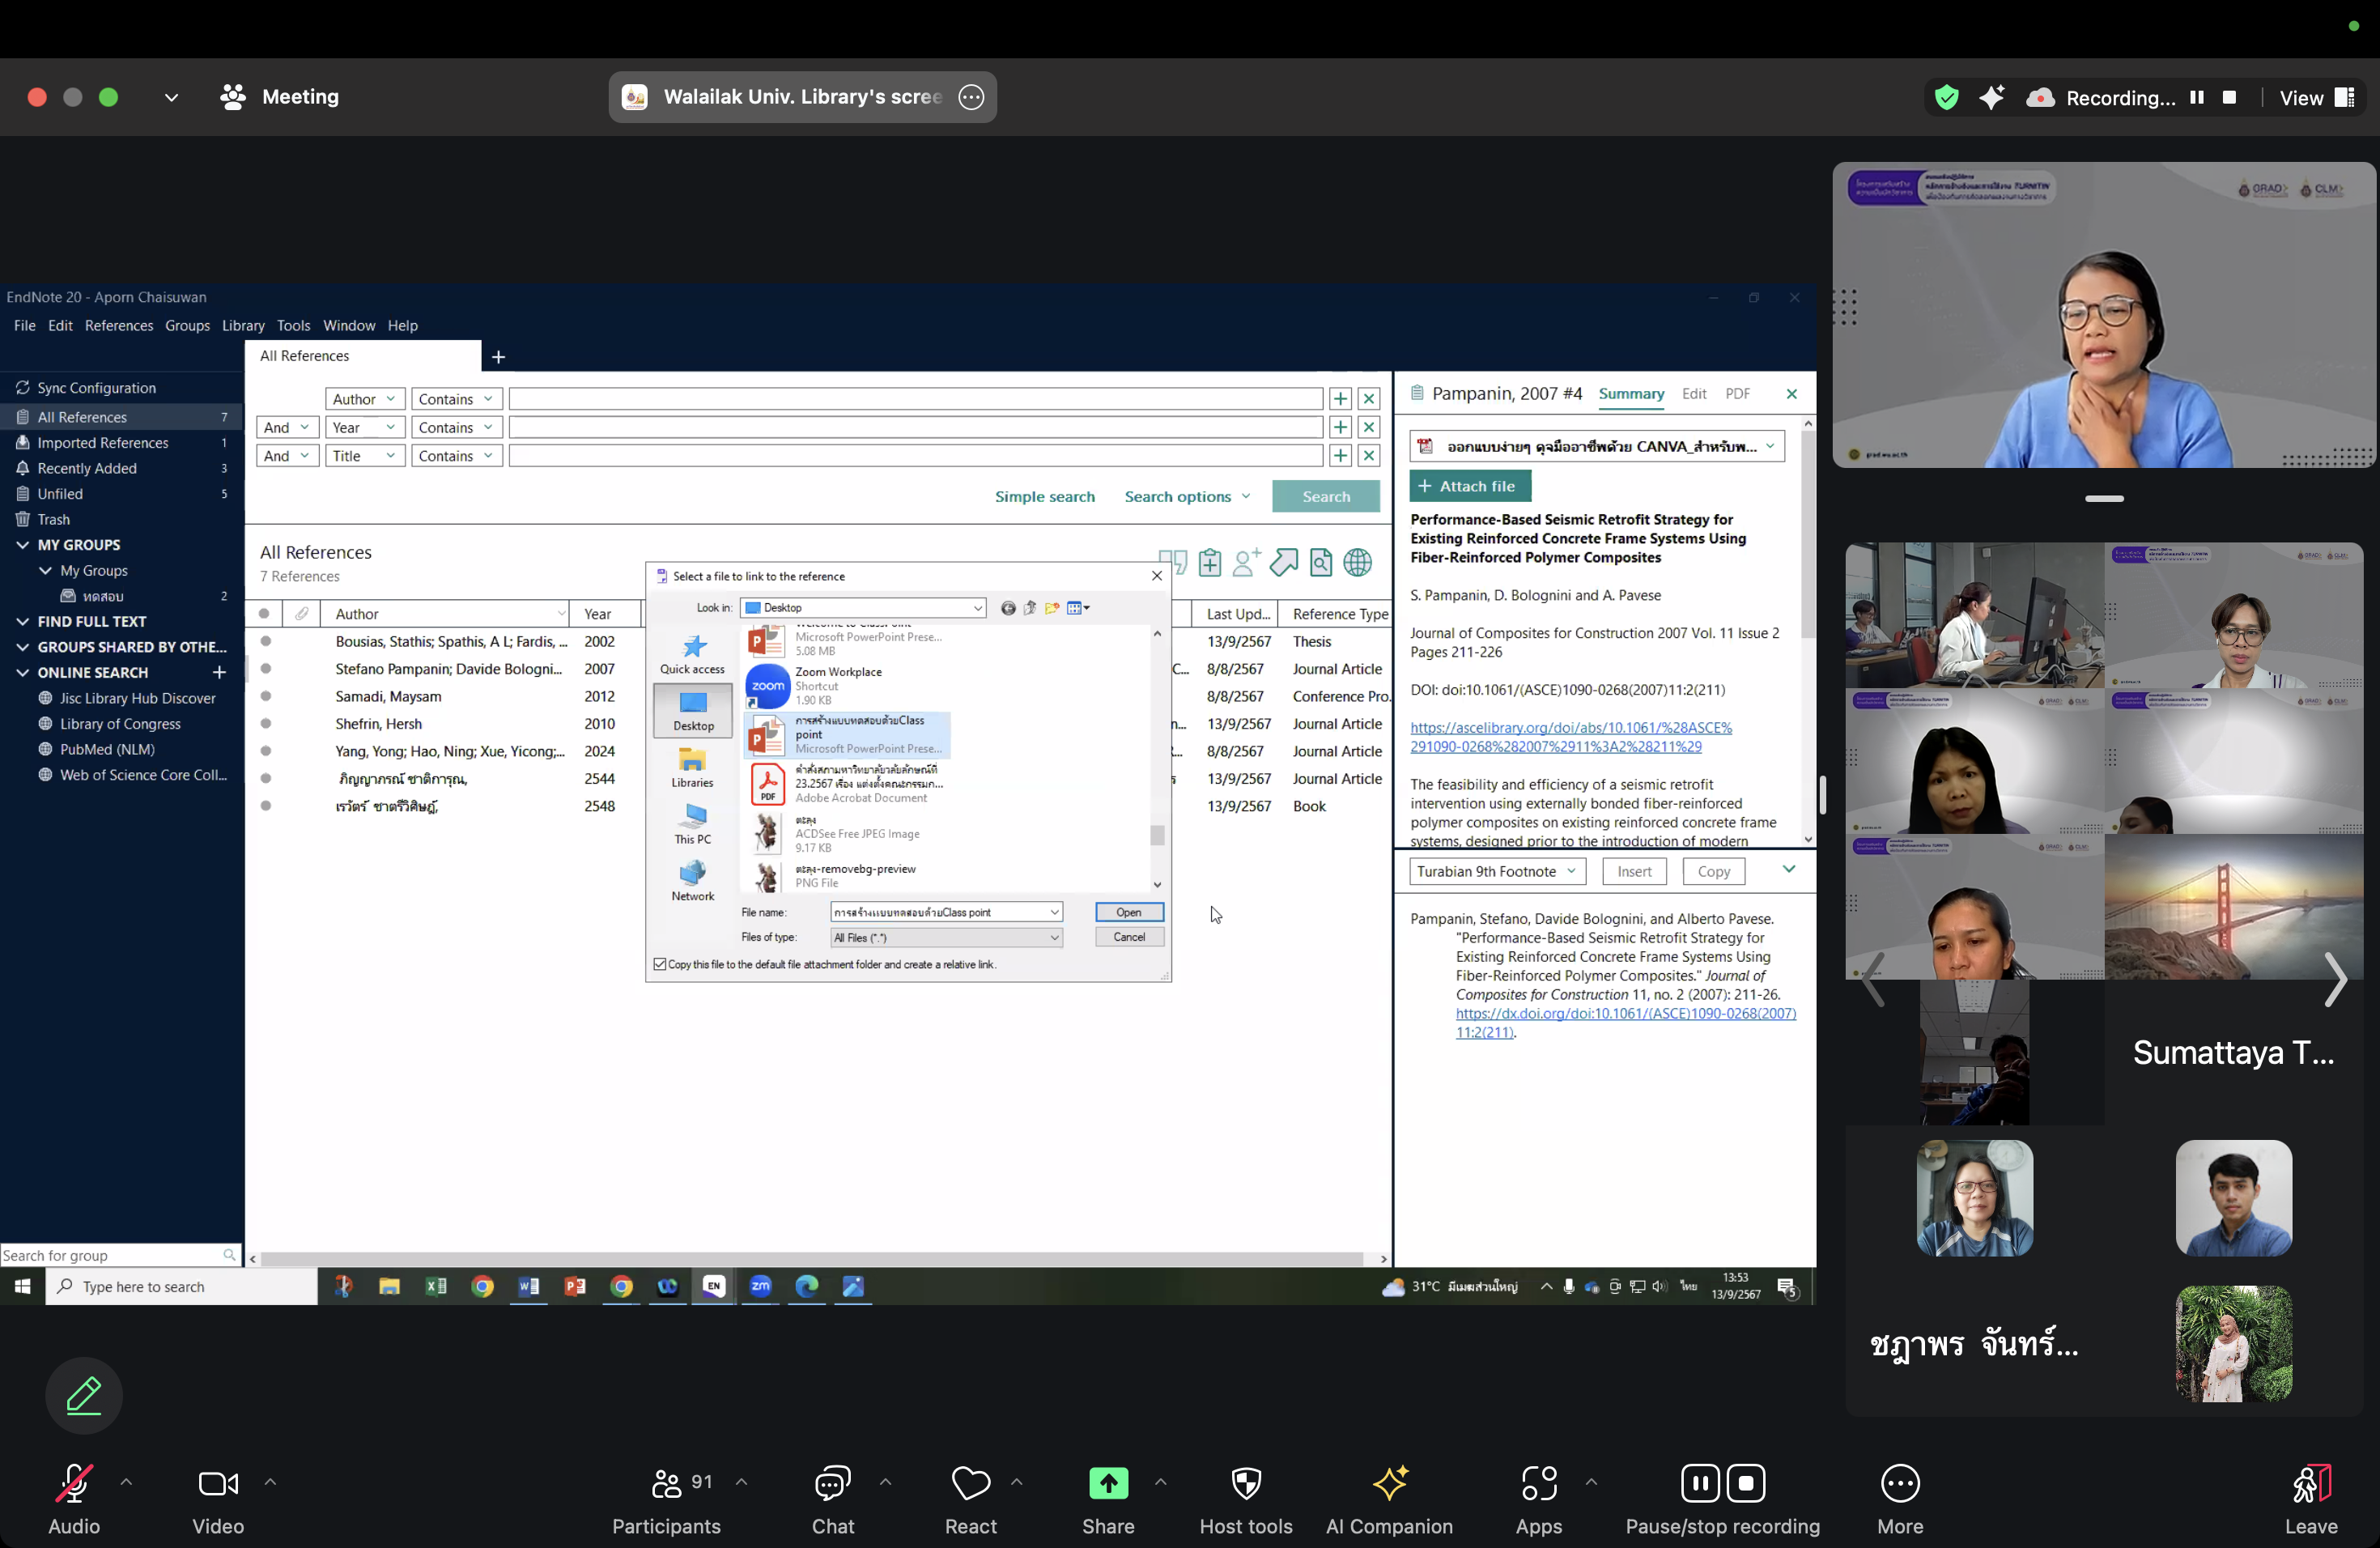Click the Zoom annotate pencil icon
The width and height of the screenshot is (2380, 1548).
(84, 1395)
